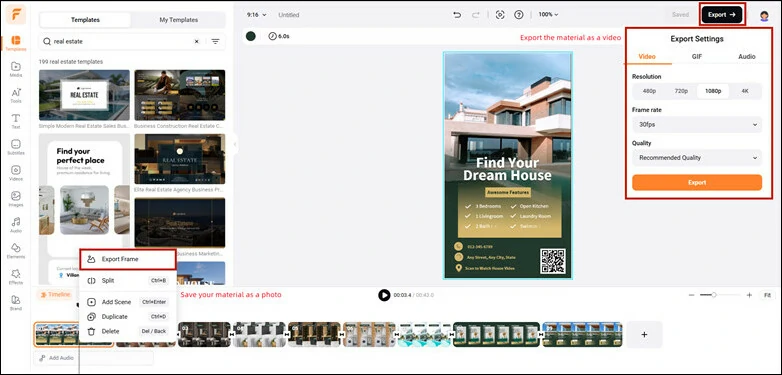The height and width of the screenshot is (375, 782).
Task: Open the help question mark icon
Action: 519,15
